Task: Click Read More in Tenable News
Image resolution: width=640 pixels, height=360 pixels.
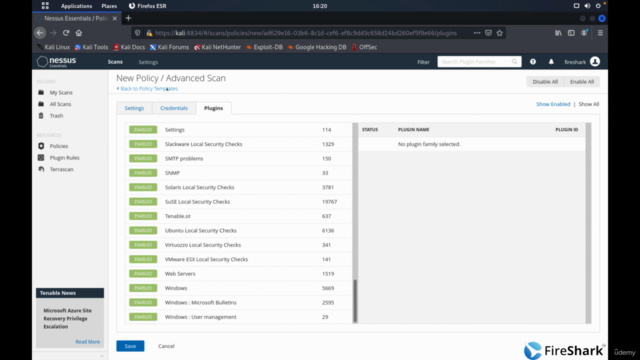Action: pyautogui.click(x=87, y=342)
